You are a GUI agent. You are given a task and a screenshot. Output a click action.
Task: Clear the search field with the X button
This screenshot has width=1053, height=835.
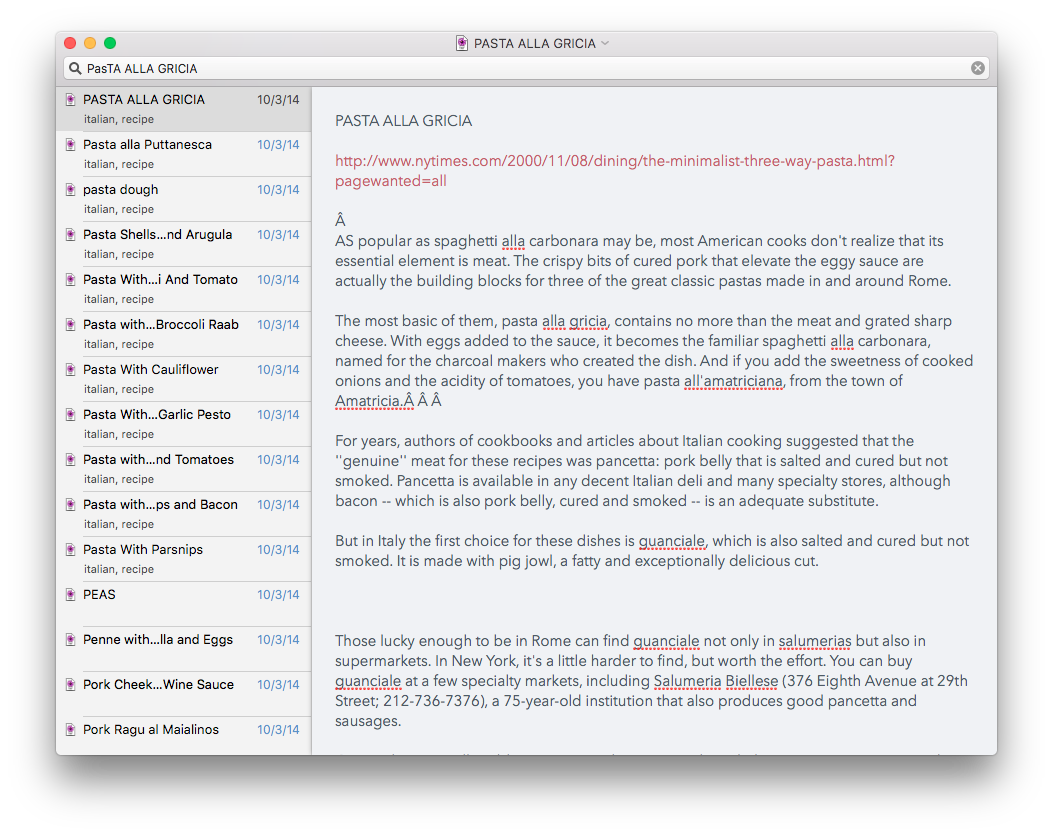(x=978, y=68)
